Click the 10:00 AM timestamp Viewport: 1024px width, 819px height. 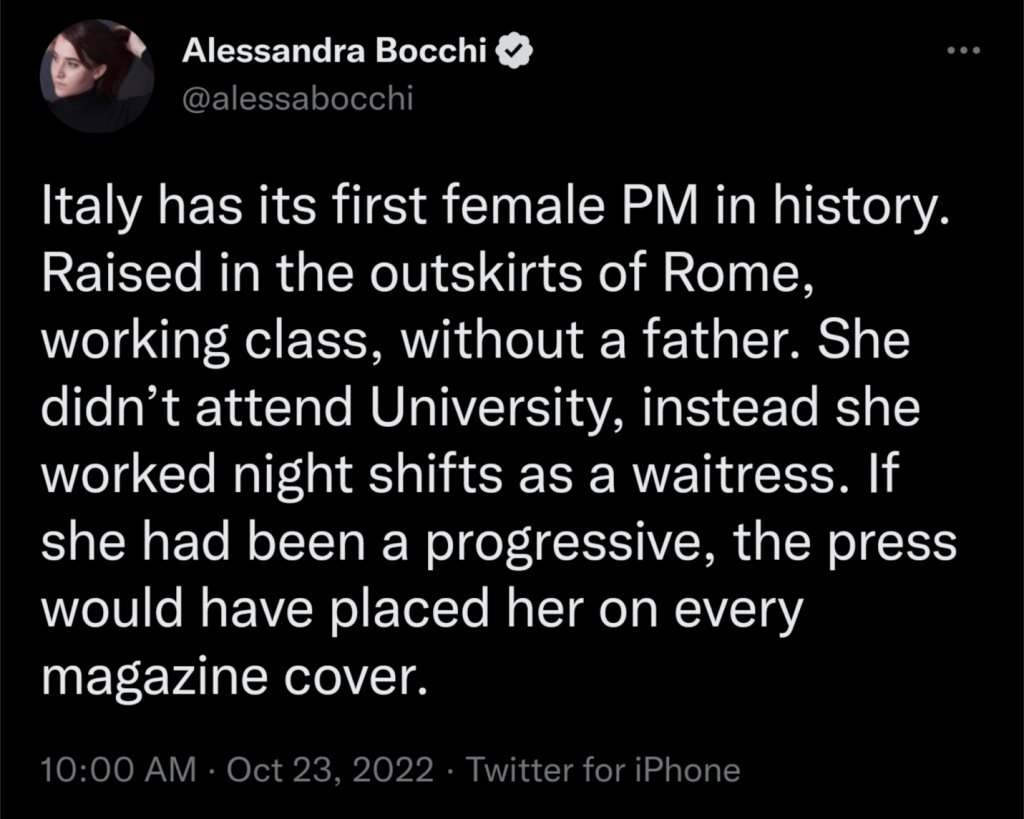(119, 770)
